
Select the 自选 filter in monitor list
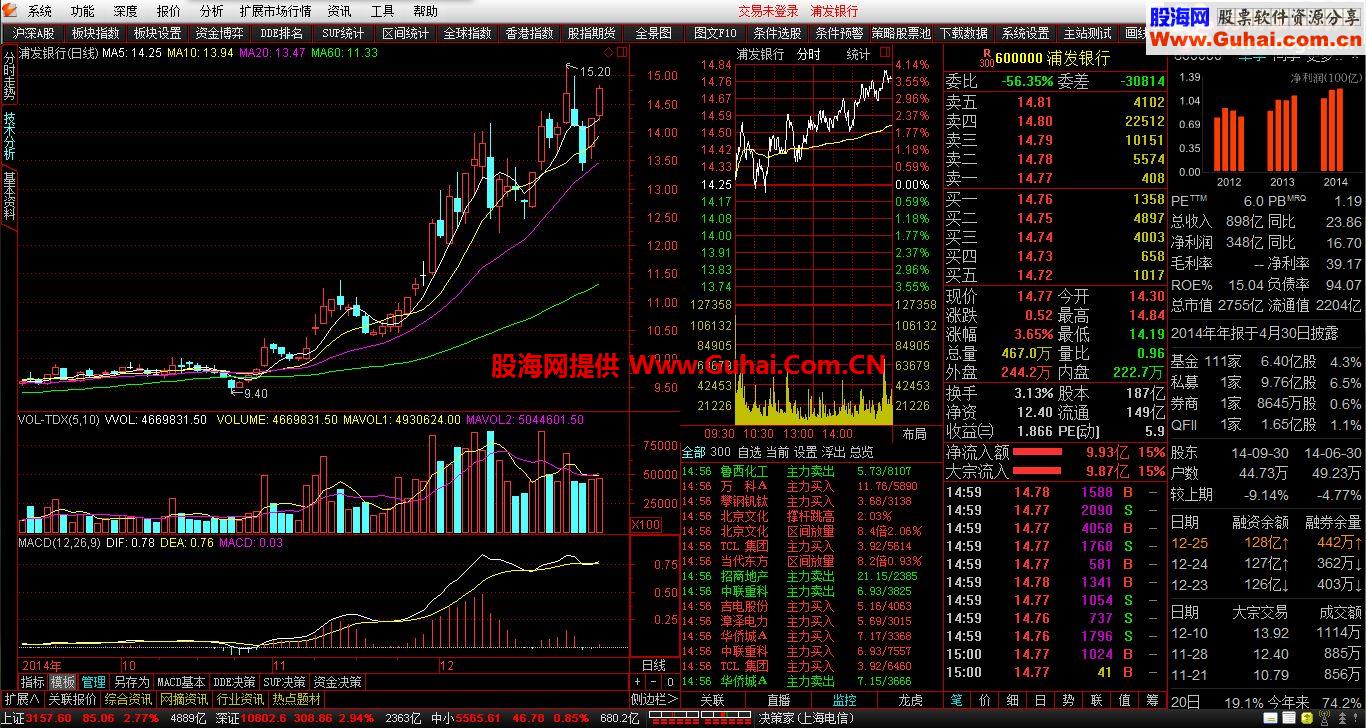[x=749, y=452]
